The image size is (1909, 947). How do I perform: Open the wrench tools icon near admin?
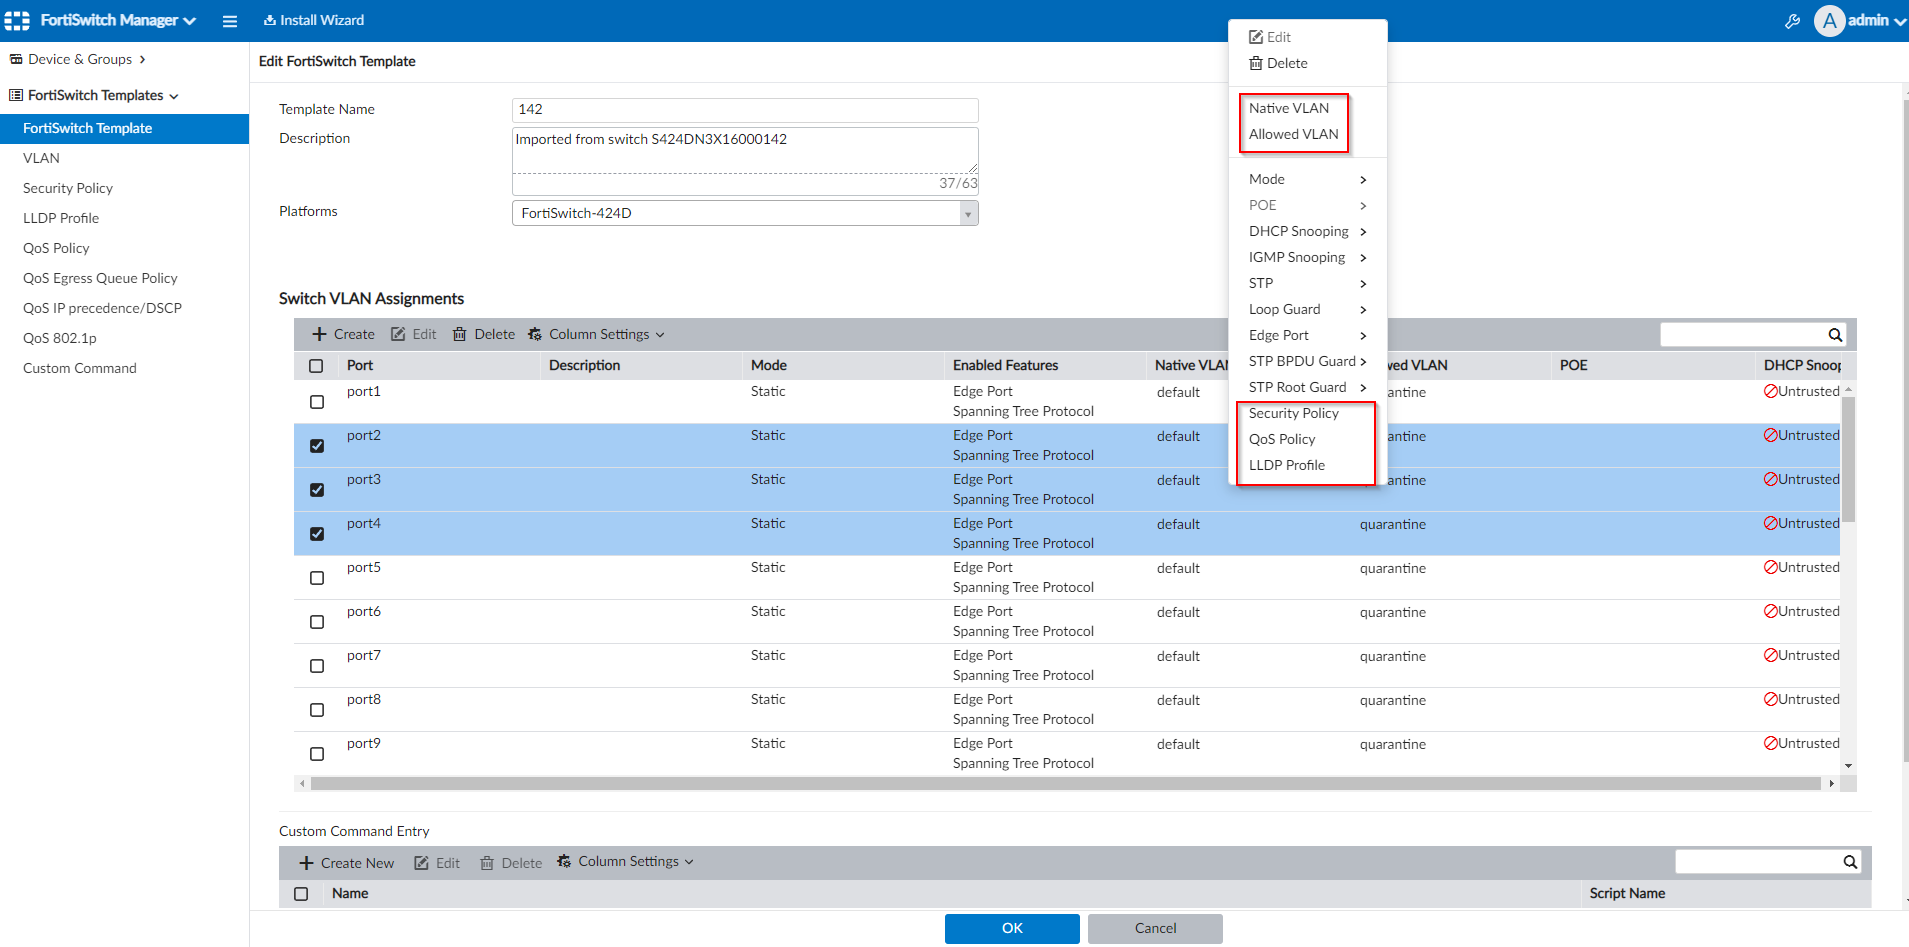tap(1792, 21)
